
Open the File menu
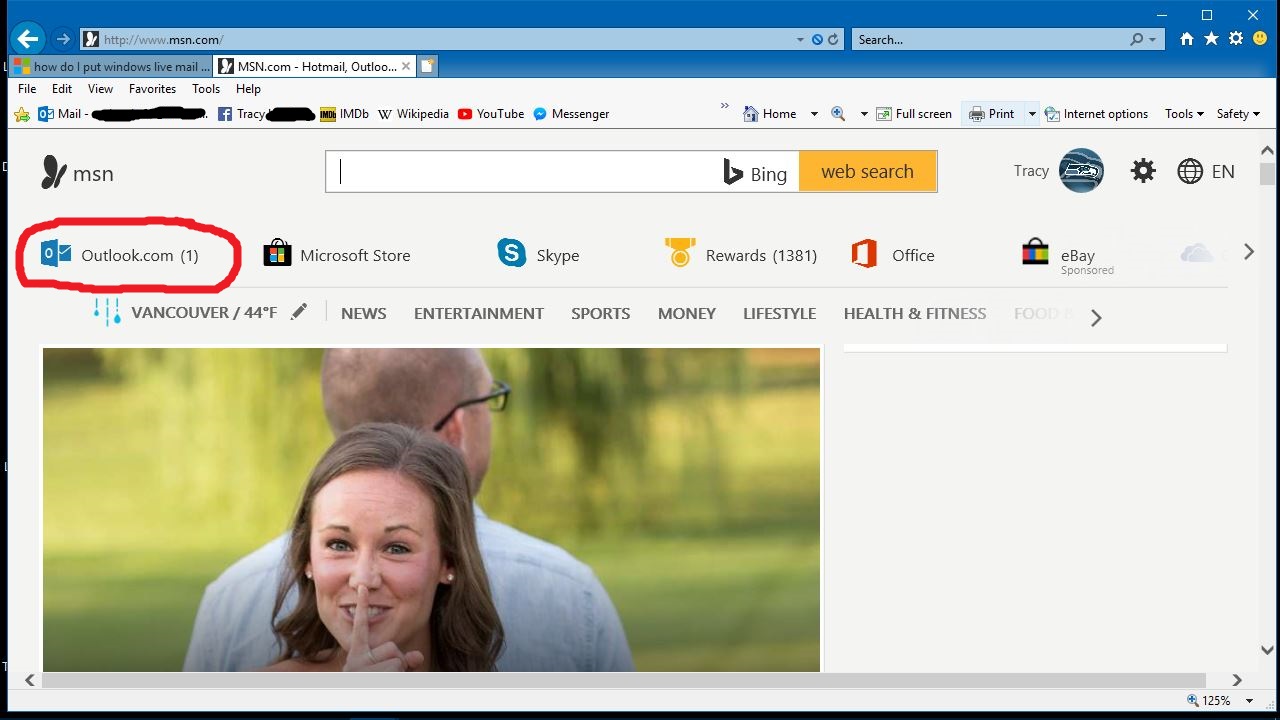[27, 89]
